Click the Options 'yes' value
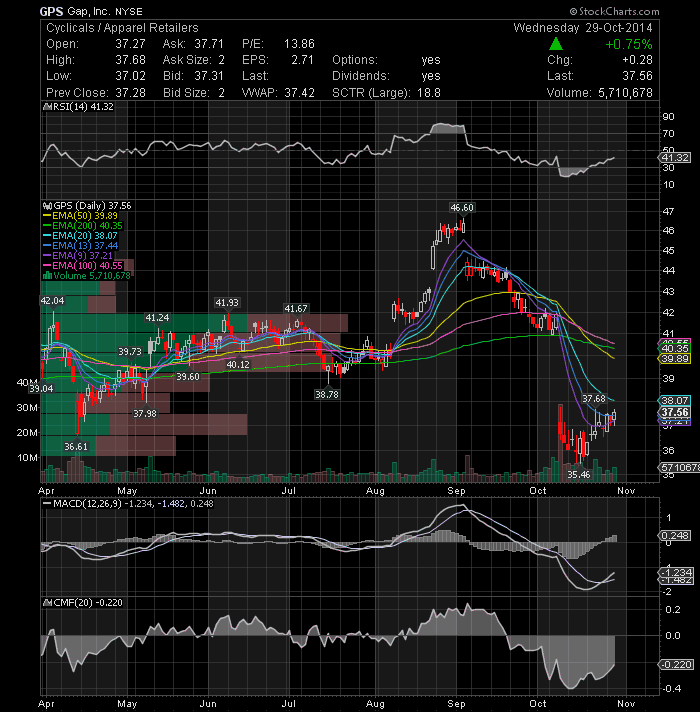 tap(431, 60)
